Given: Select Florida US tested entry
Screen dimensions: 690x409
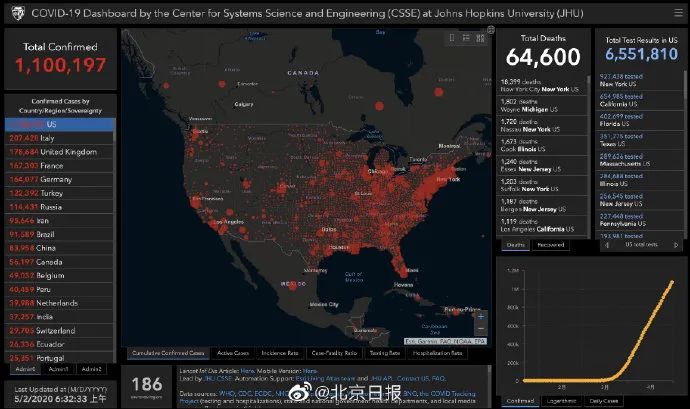Looking at the screenshot, I should 640,120.
